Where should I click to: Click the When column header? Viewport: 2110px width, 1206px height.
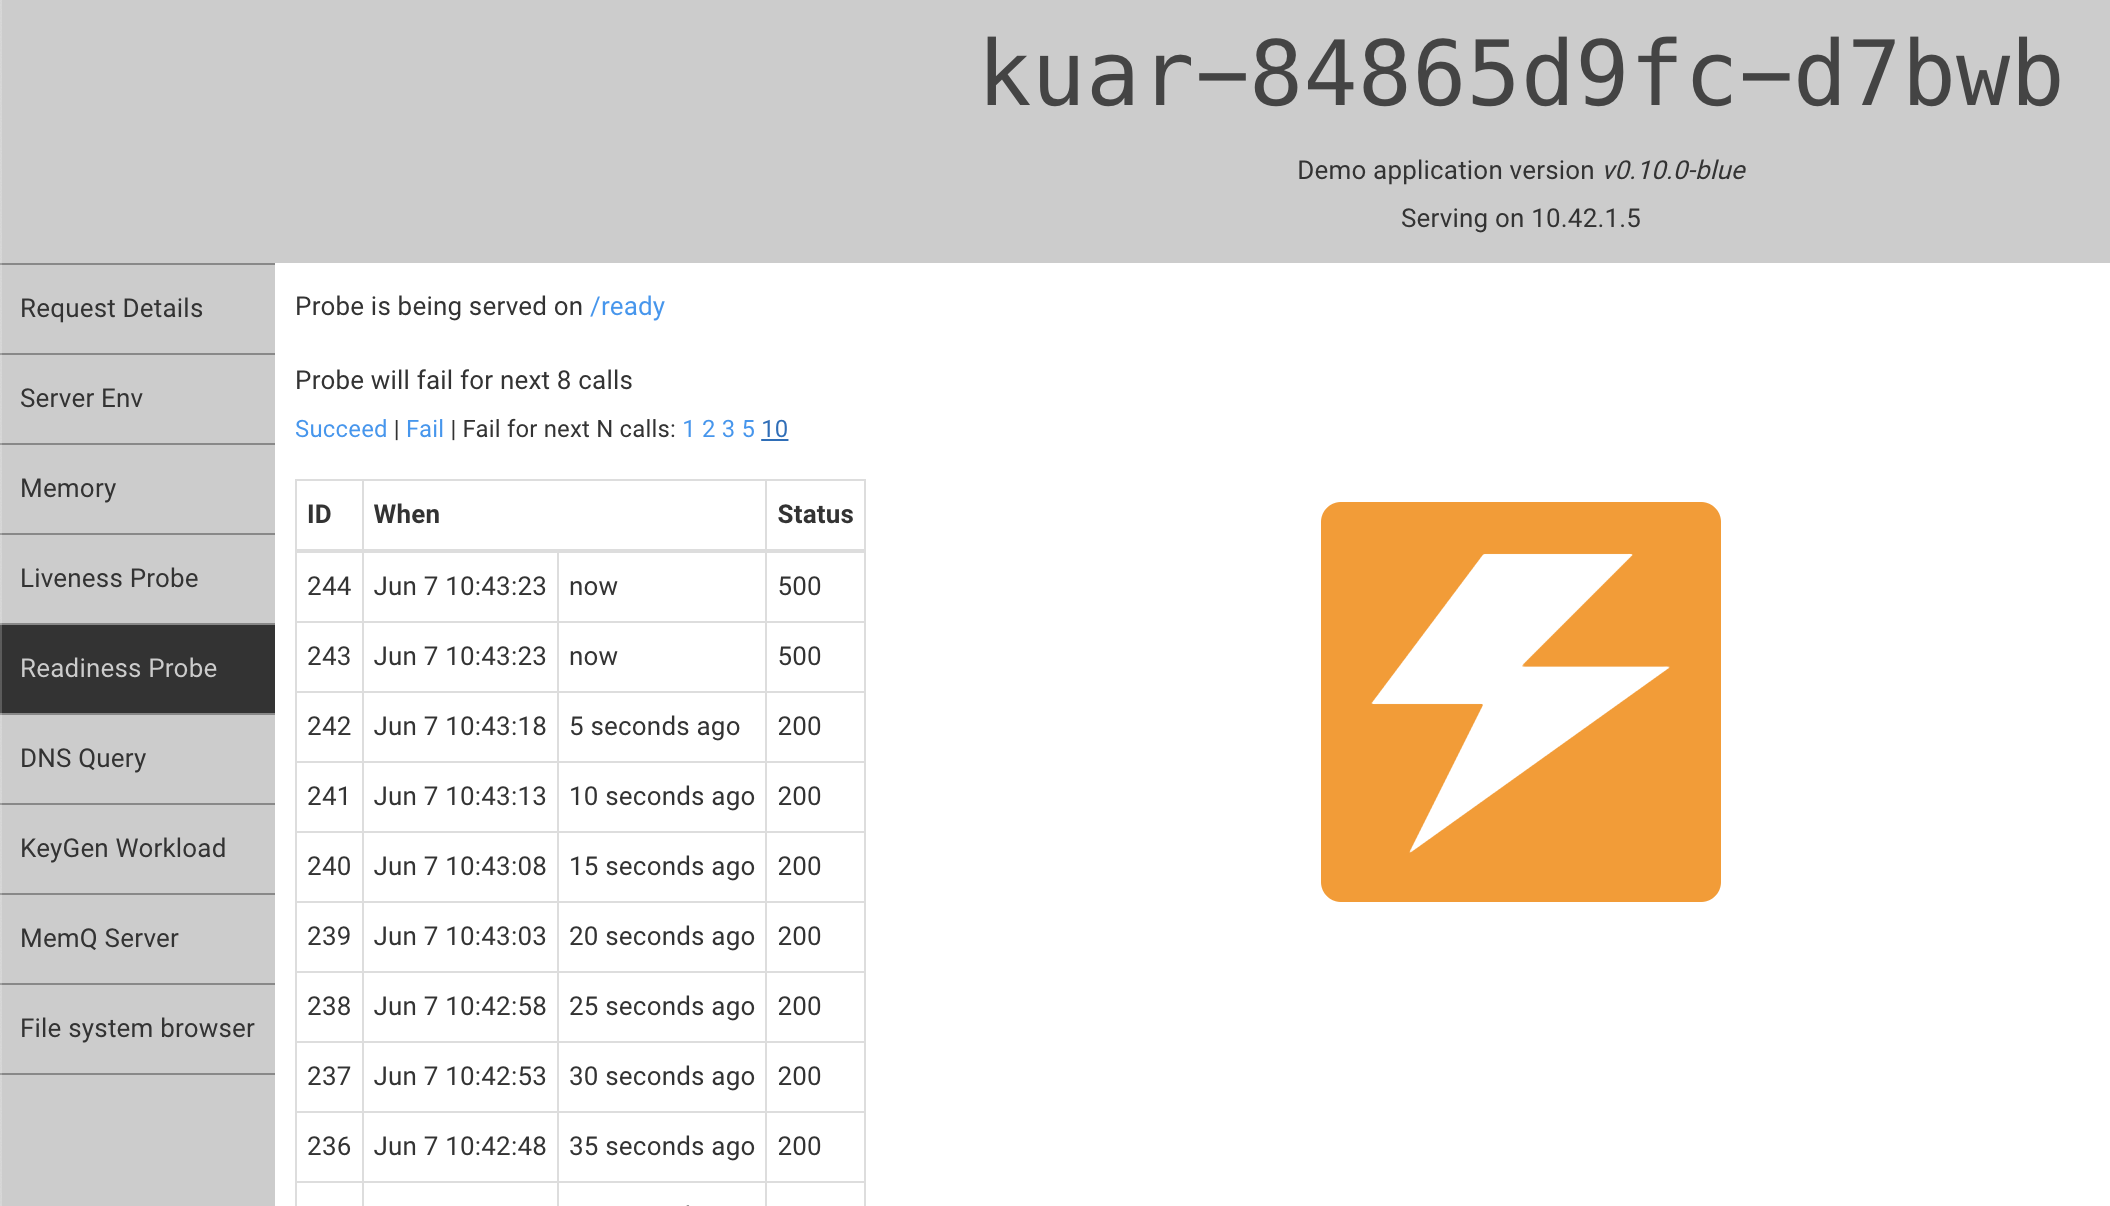406,514
